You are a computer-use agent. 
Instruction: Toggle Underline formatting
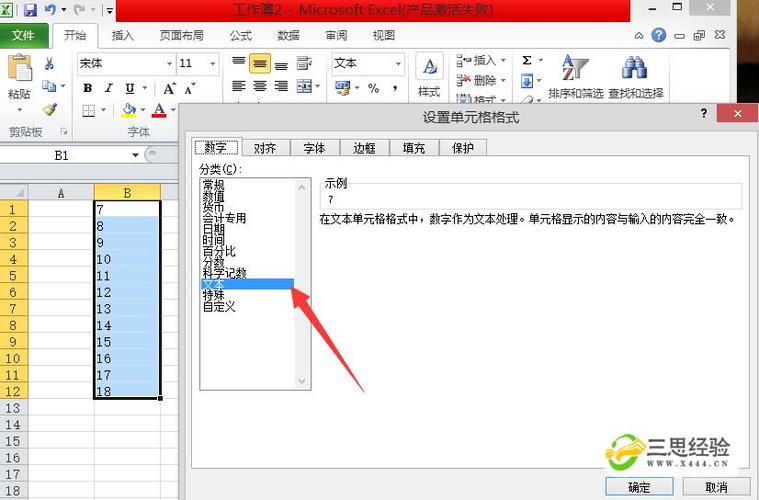pos(130,88)
